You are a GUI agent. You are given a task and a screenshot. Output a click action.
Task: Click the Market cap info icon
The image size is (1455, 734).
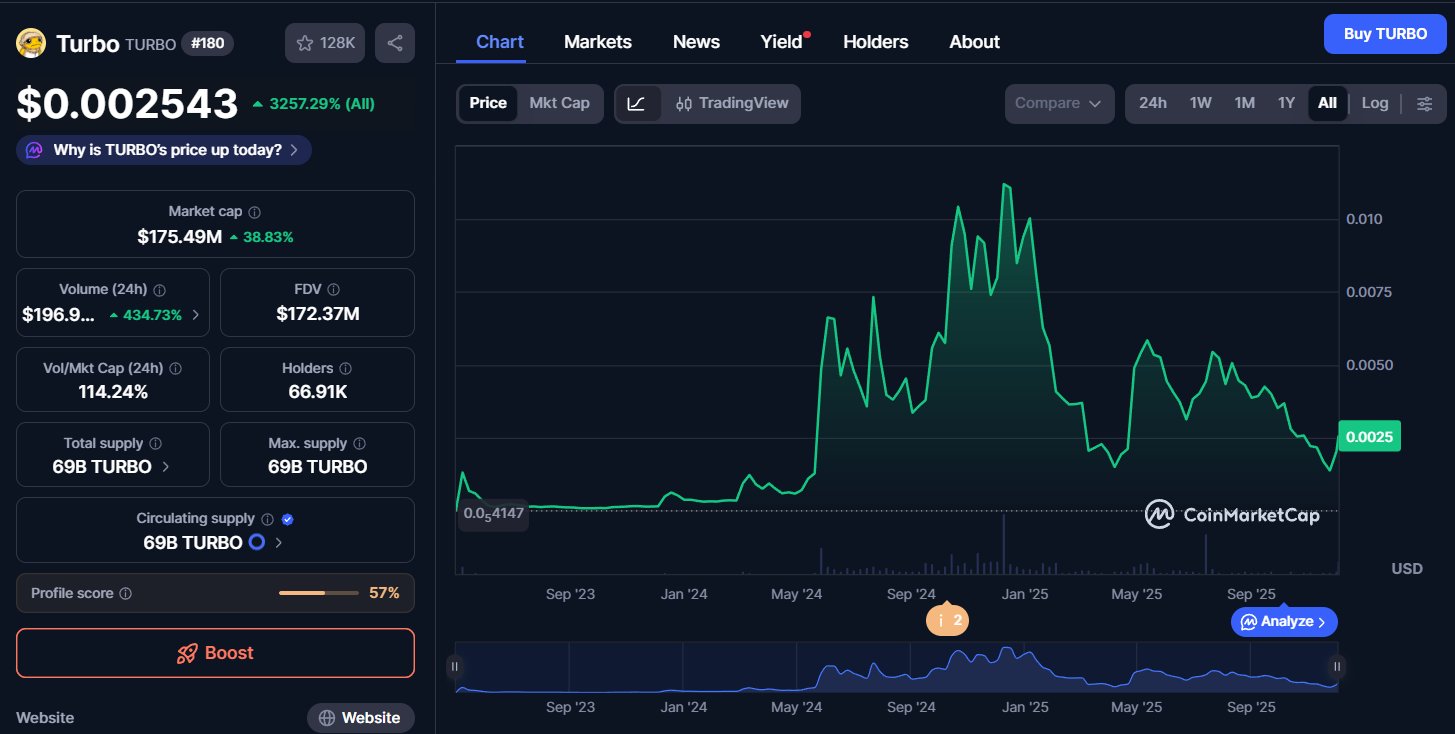coord(254,212)
